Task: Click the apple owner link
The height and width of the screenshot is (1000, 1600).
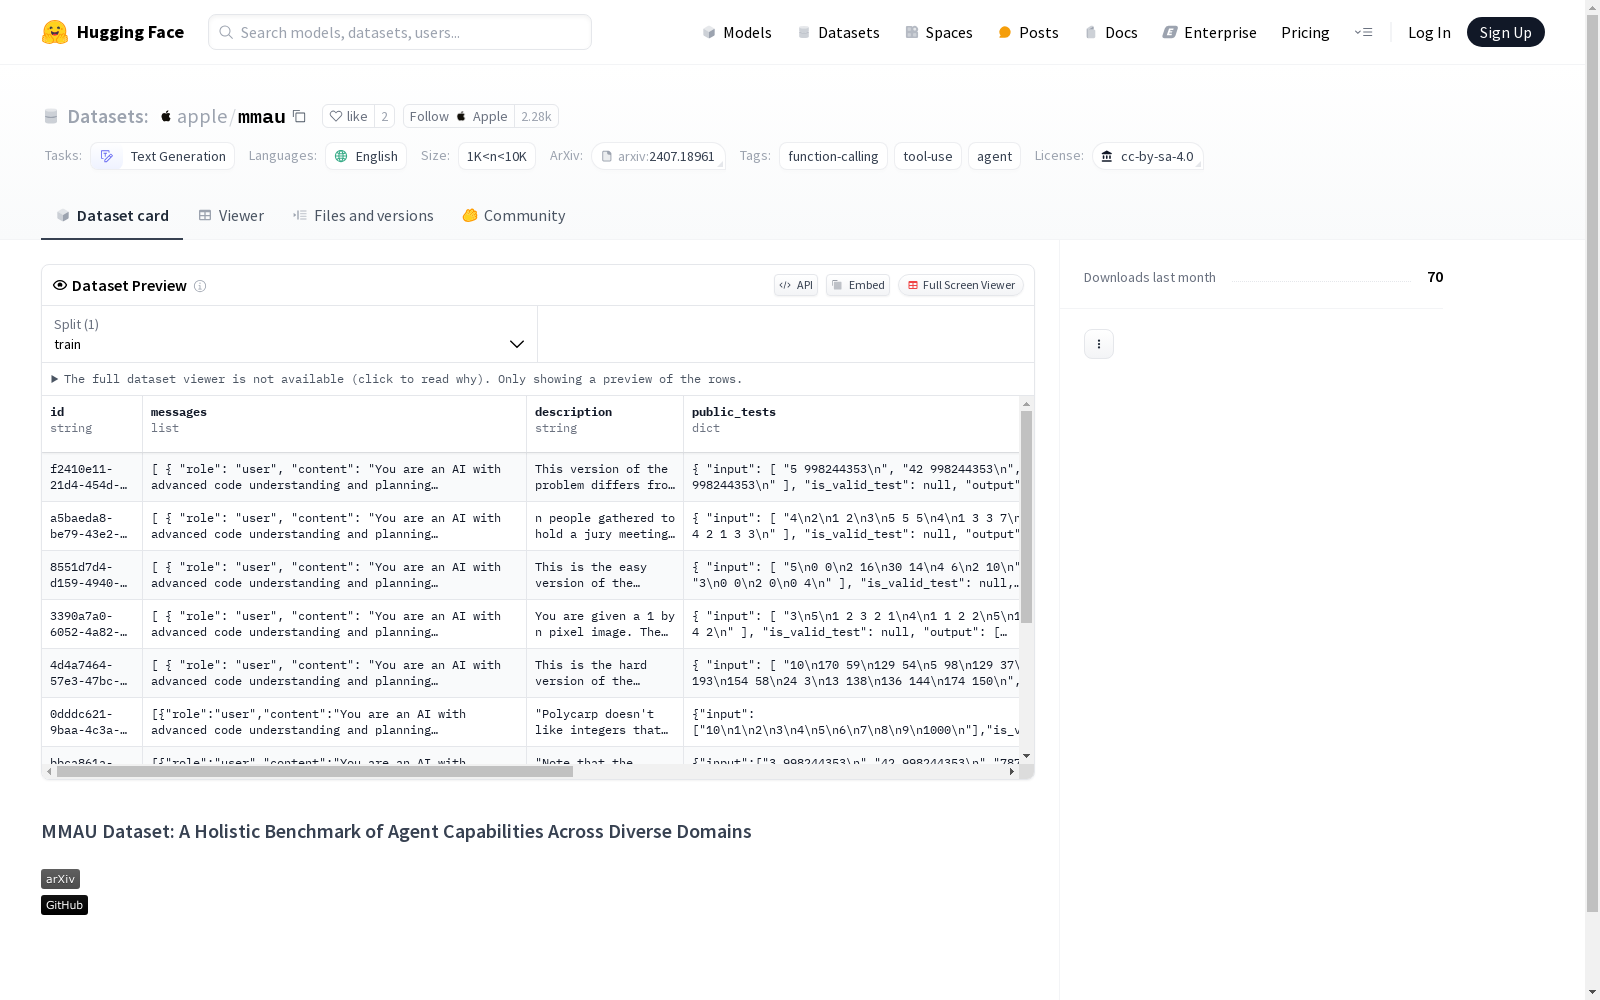Action: [x=202, y=116]
